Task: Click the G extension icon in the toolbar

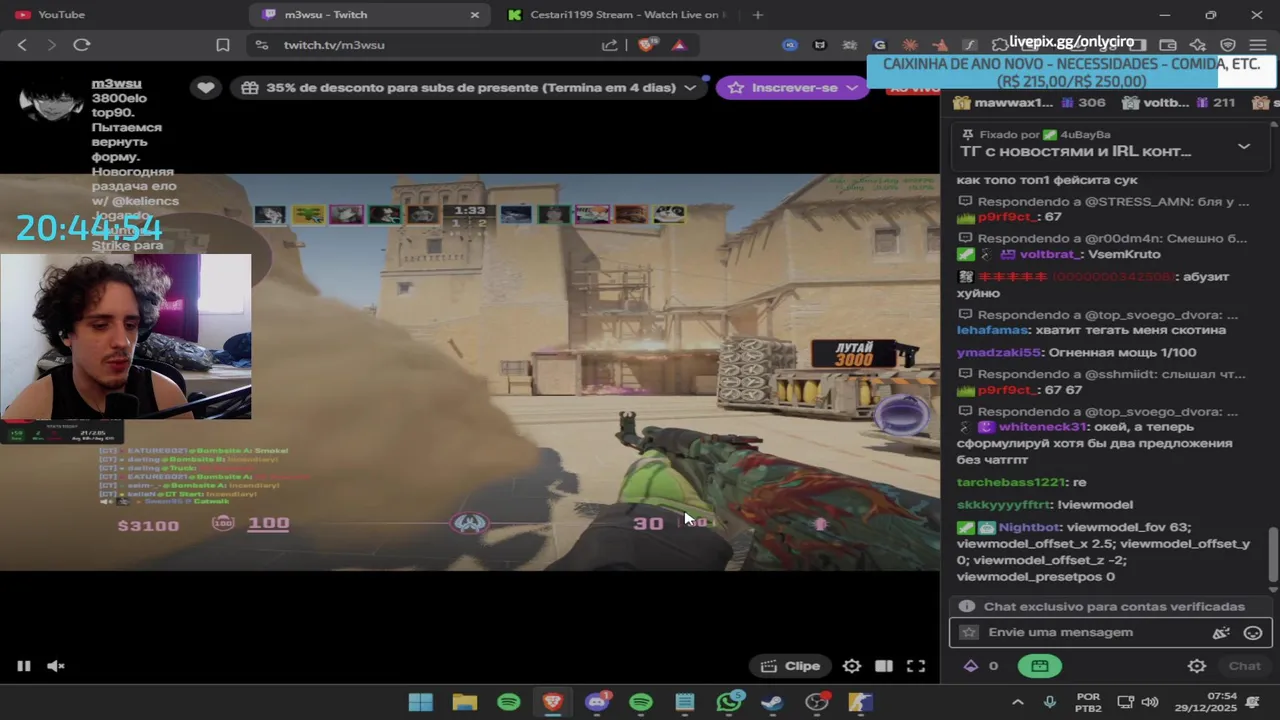Action: pos(880,45)
